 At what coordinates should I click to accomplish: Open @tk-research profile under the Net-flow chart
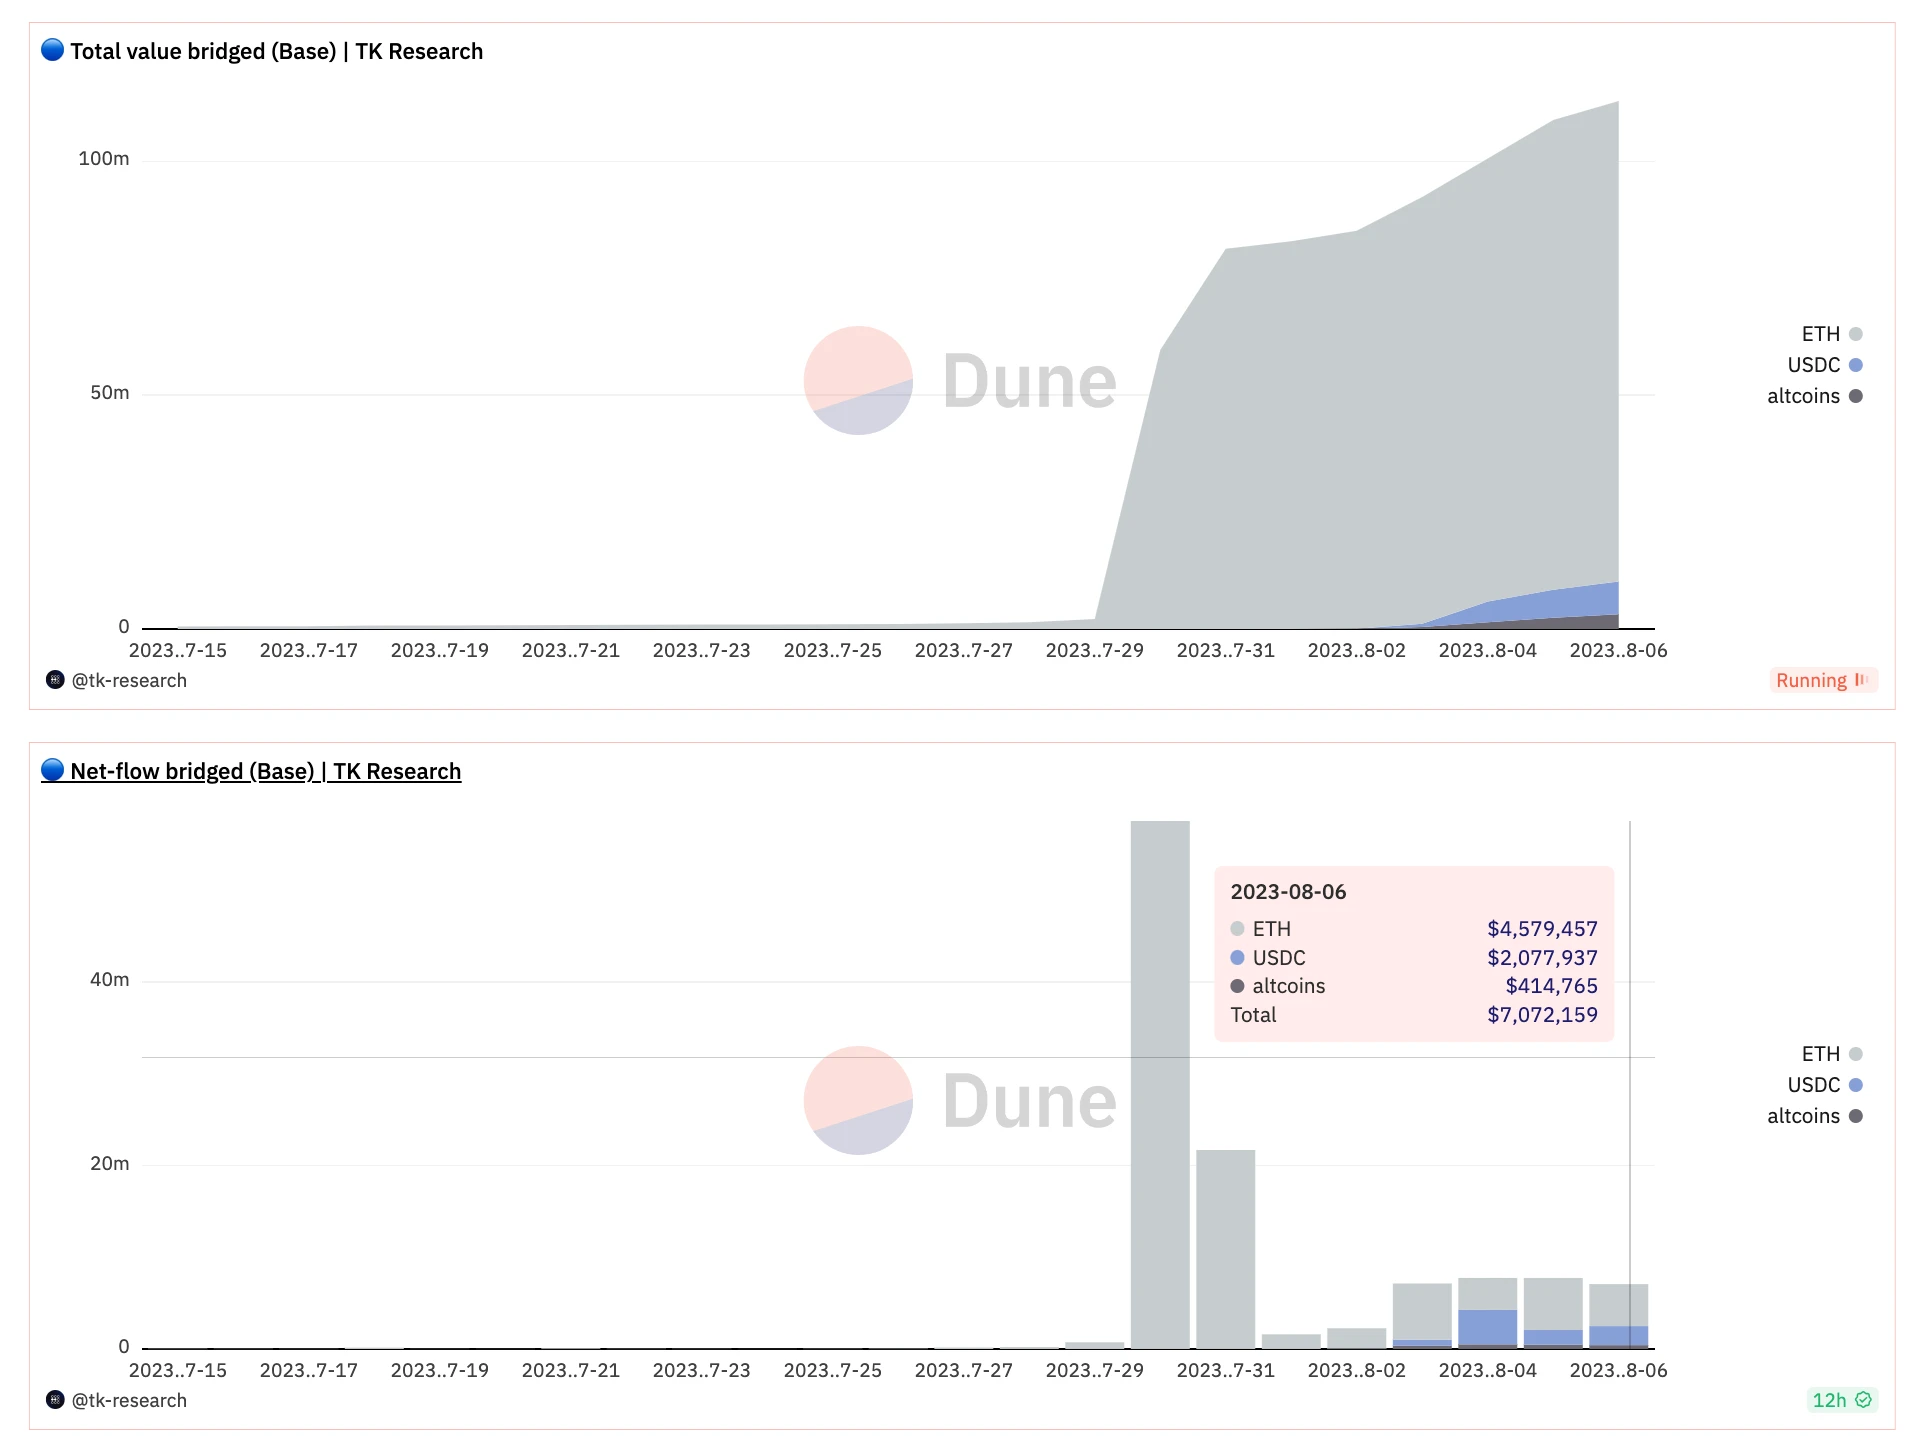click(129, 1400)
